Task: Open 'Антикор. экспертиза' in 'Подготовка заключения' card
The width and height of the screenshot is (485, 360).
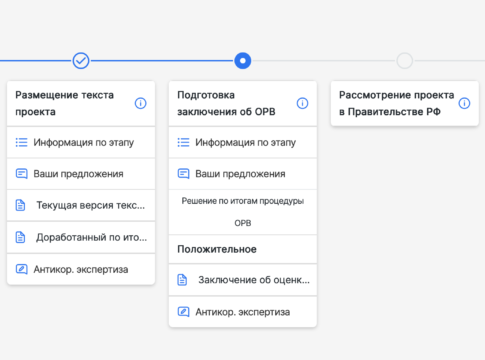Action: [243, 312]
